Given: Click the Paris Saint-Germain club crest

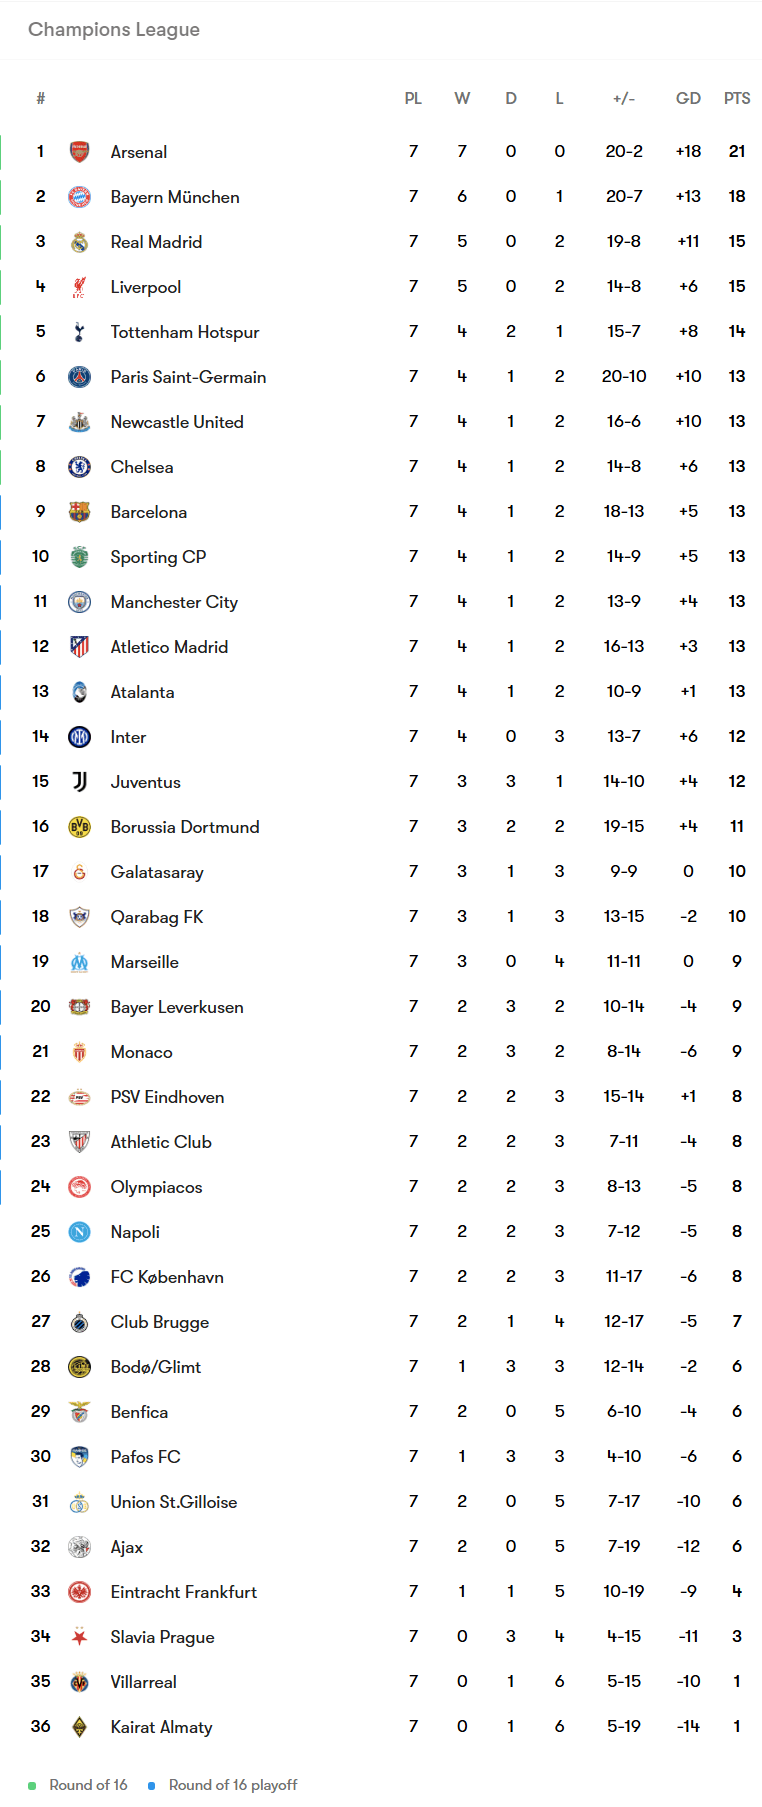Looking at the screenshot, I should click(x=80, y=377).
